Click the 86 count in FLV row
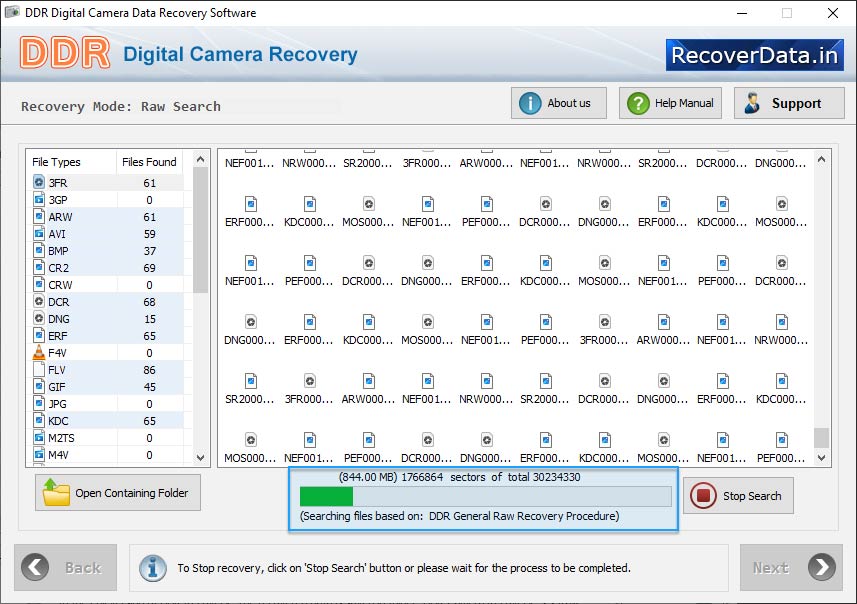 (149, 370)
